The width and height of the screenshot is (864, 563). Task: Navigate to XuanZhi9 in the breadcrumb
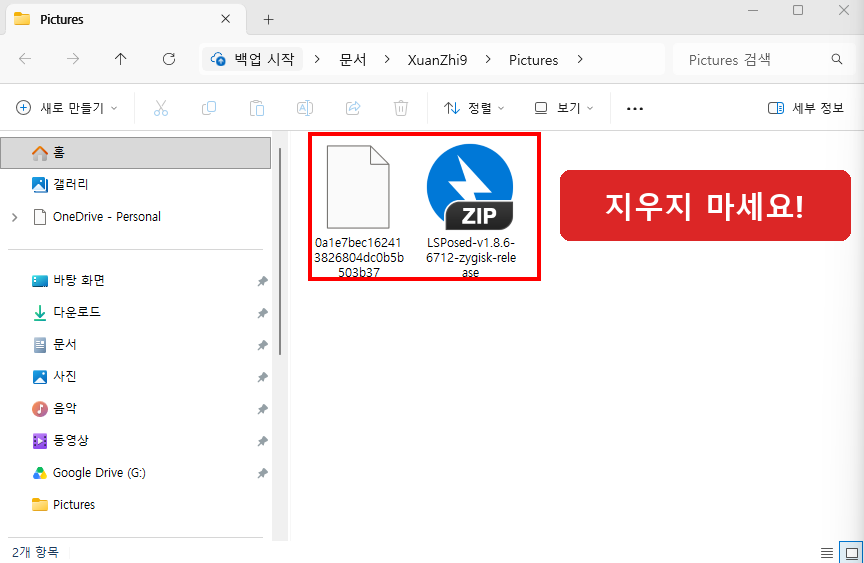tap(438, 59)
